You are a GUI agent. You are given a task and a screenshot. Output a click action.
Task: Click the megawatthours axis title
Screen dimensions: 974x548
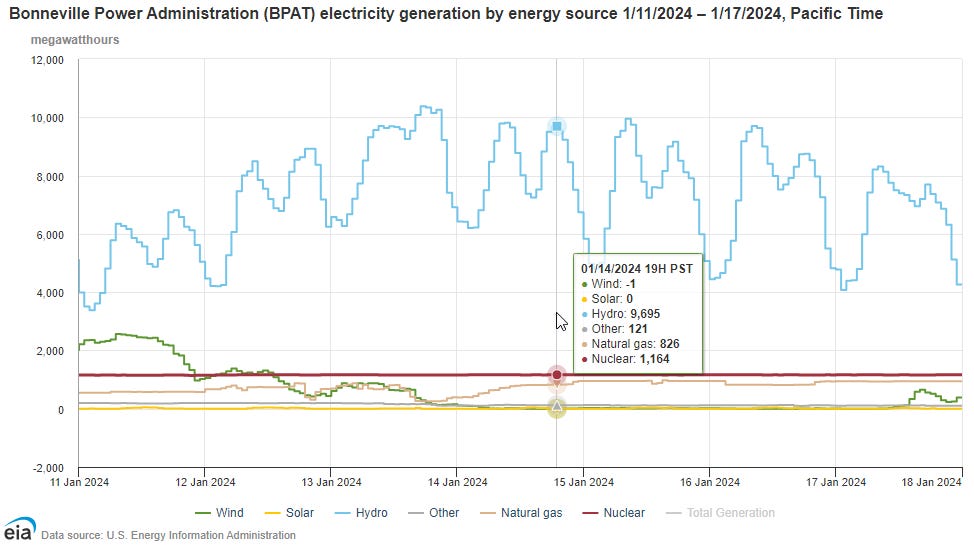[75, 40]
